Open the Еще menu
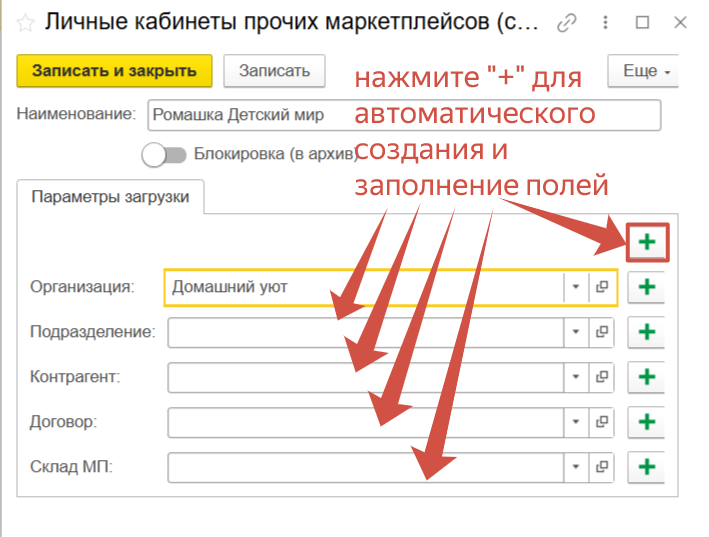This screenshot has width=709, height=537. click(645, 71)
